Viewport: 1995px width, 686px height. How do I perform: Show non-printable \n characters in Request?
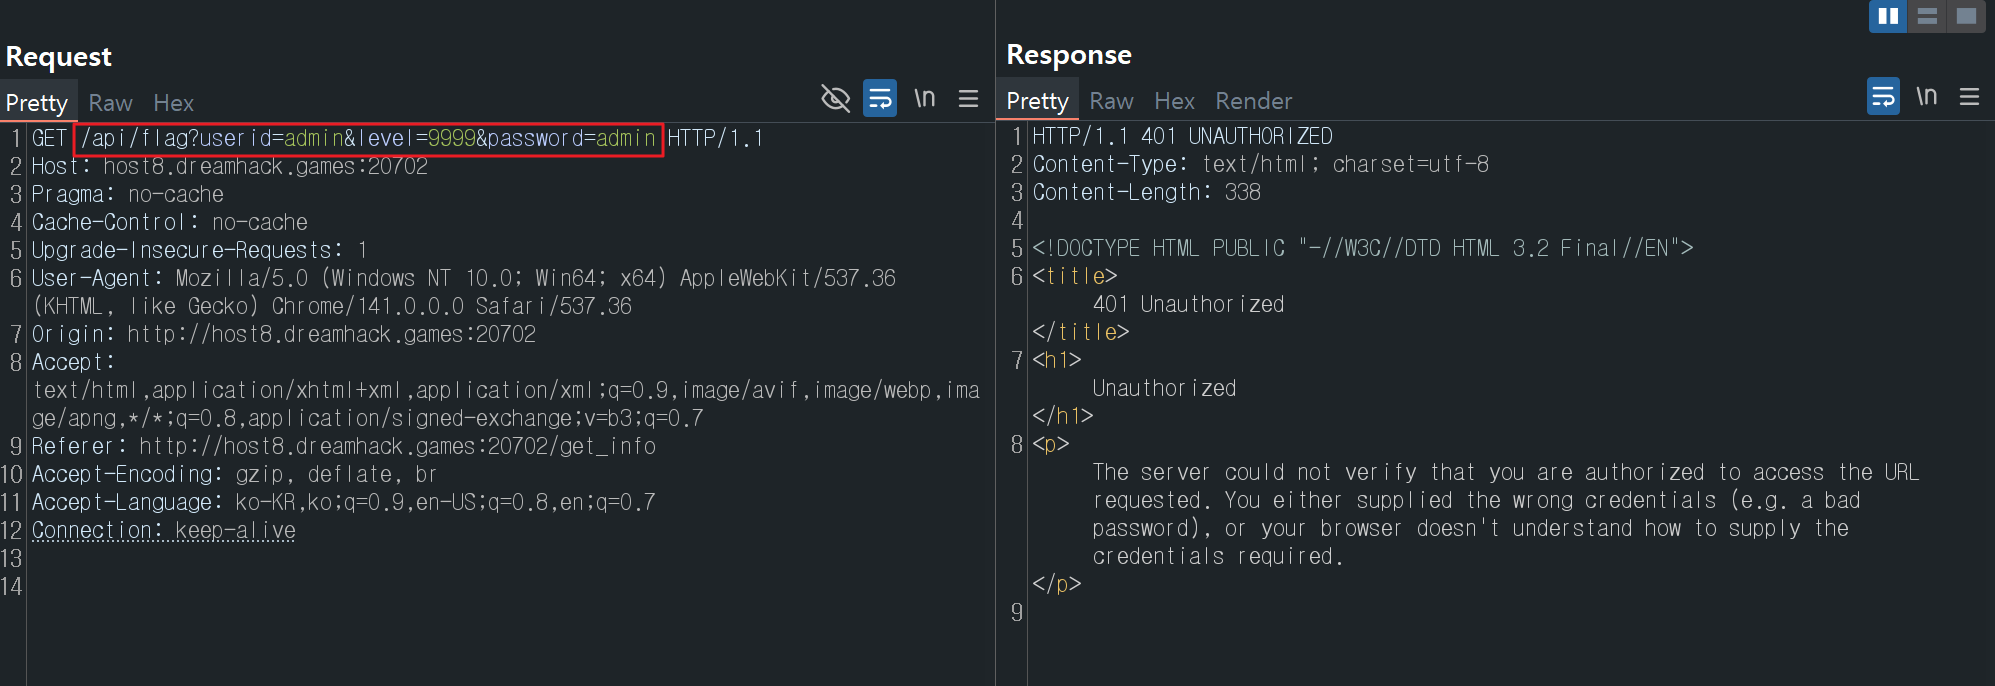pyautogui.click(x=925, y=98)
